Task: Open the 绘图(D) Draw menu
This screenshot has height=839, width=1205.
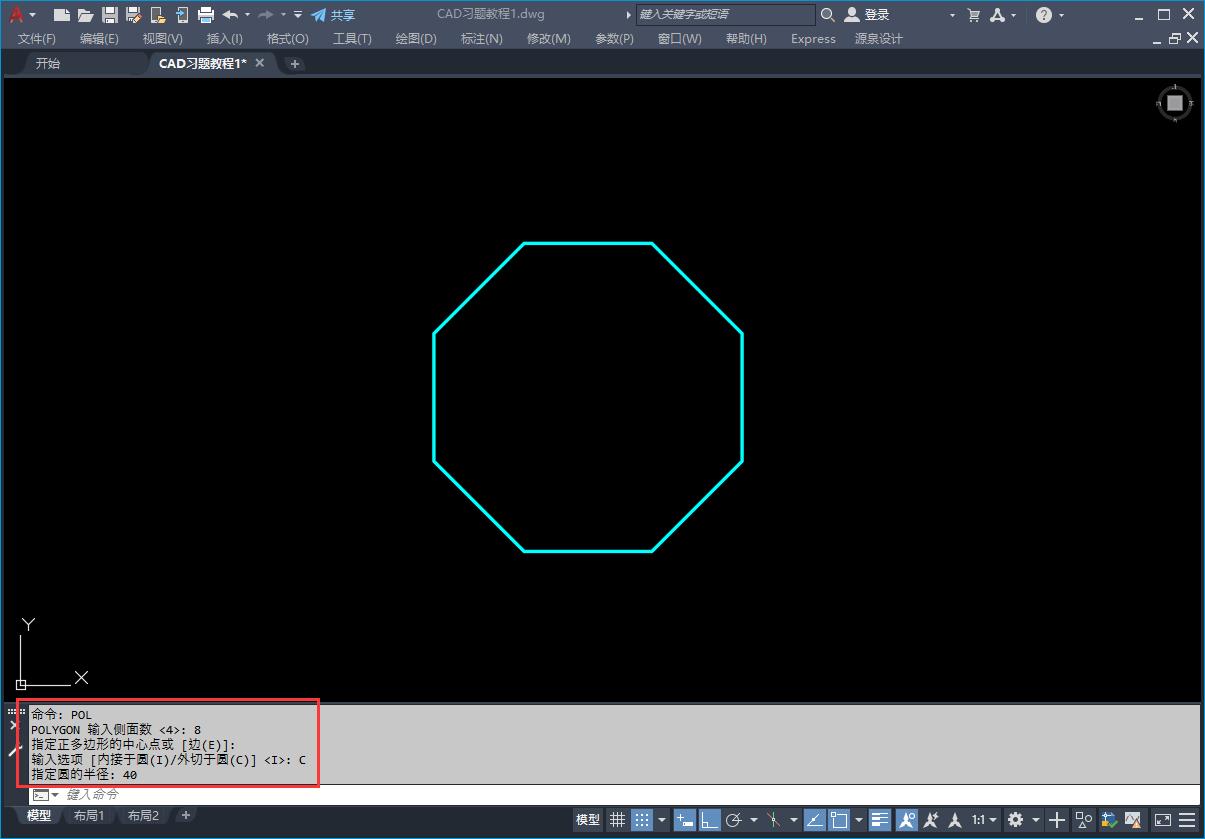Action: [416, 39]
